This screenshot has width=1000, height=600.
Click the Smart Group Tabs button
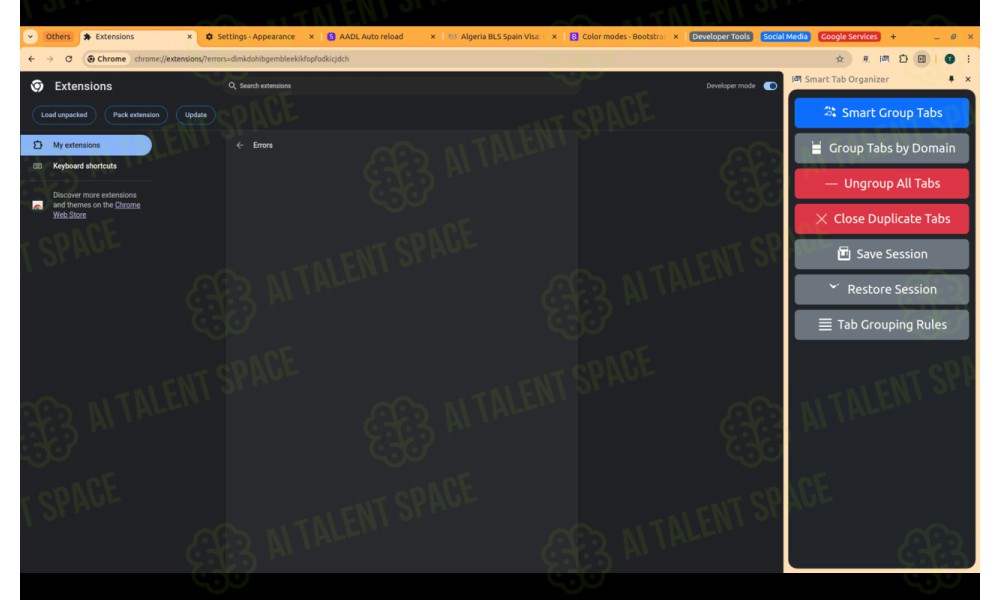click(x=881, y=113)
